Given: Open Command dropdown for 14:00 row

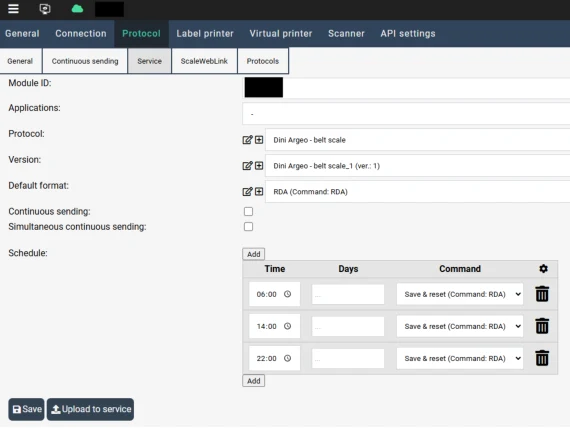Looking at the screenshot, I should click(460, 326).
